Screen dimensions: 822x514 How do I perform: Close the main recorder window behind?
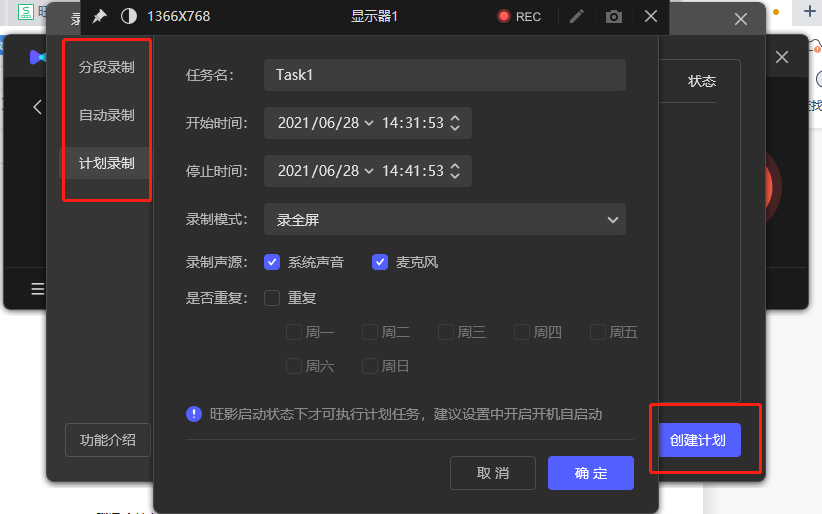[x=782, y=57]
